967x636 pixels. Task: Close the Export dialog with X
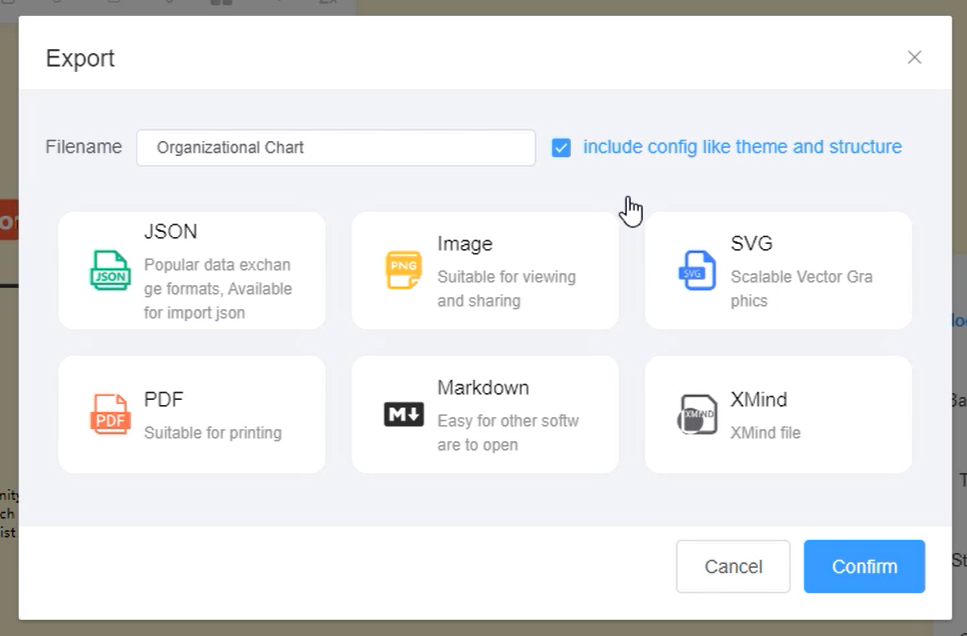(x=914, y=58)
